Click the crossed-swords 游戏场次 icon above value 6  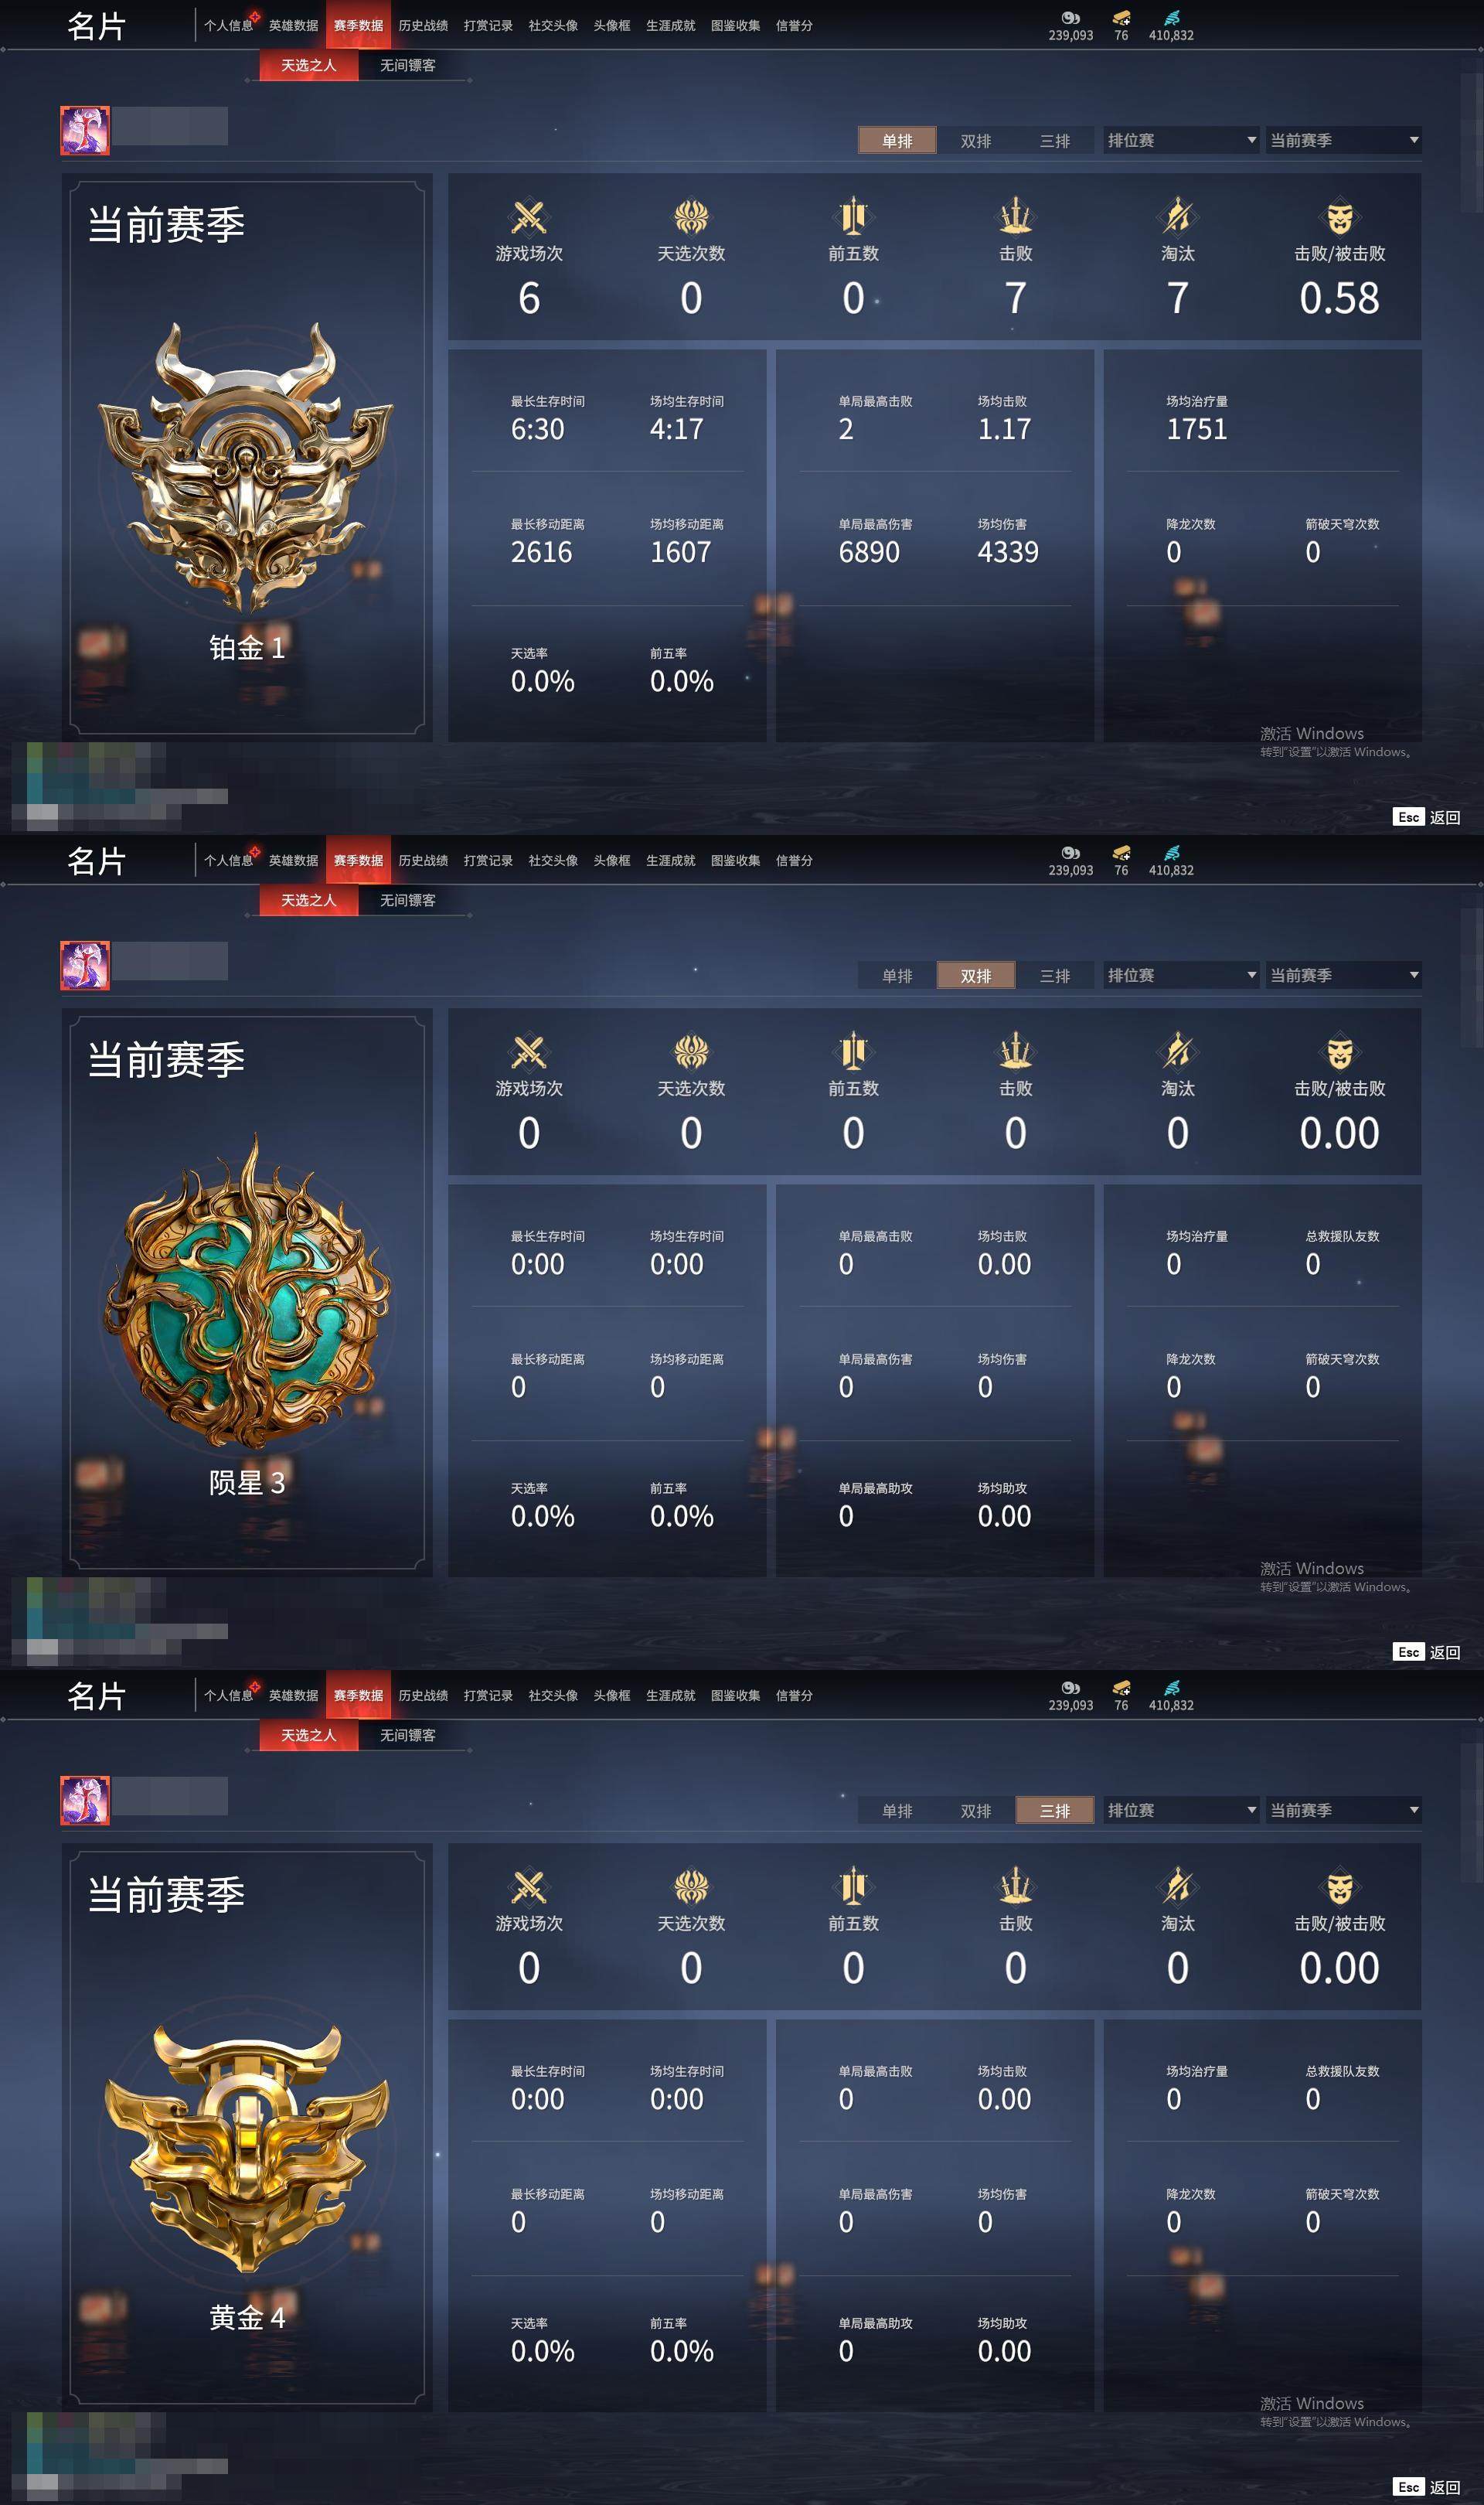(528, 217)
